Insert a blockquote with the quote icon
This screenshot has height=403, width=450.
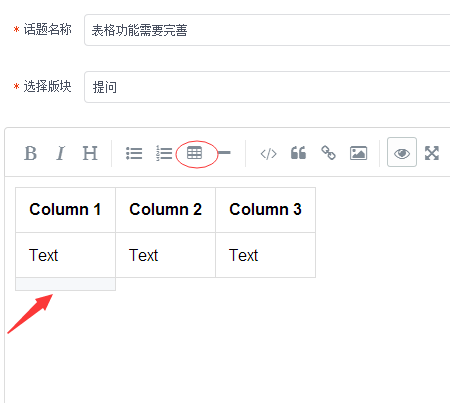pyautogui.click(x=298, y=153)
